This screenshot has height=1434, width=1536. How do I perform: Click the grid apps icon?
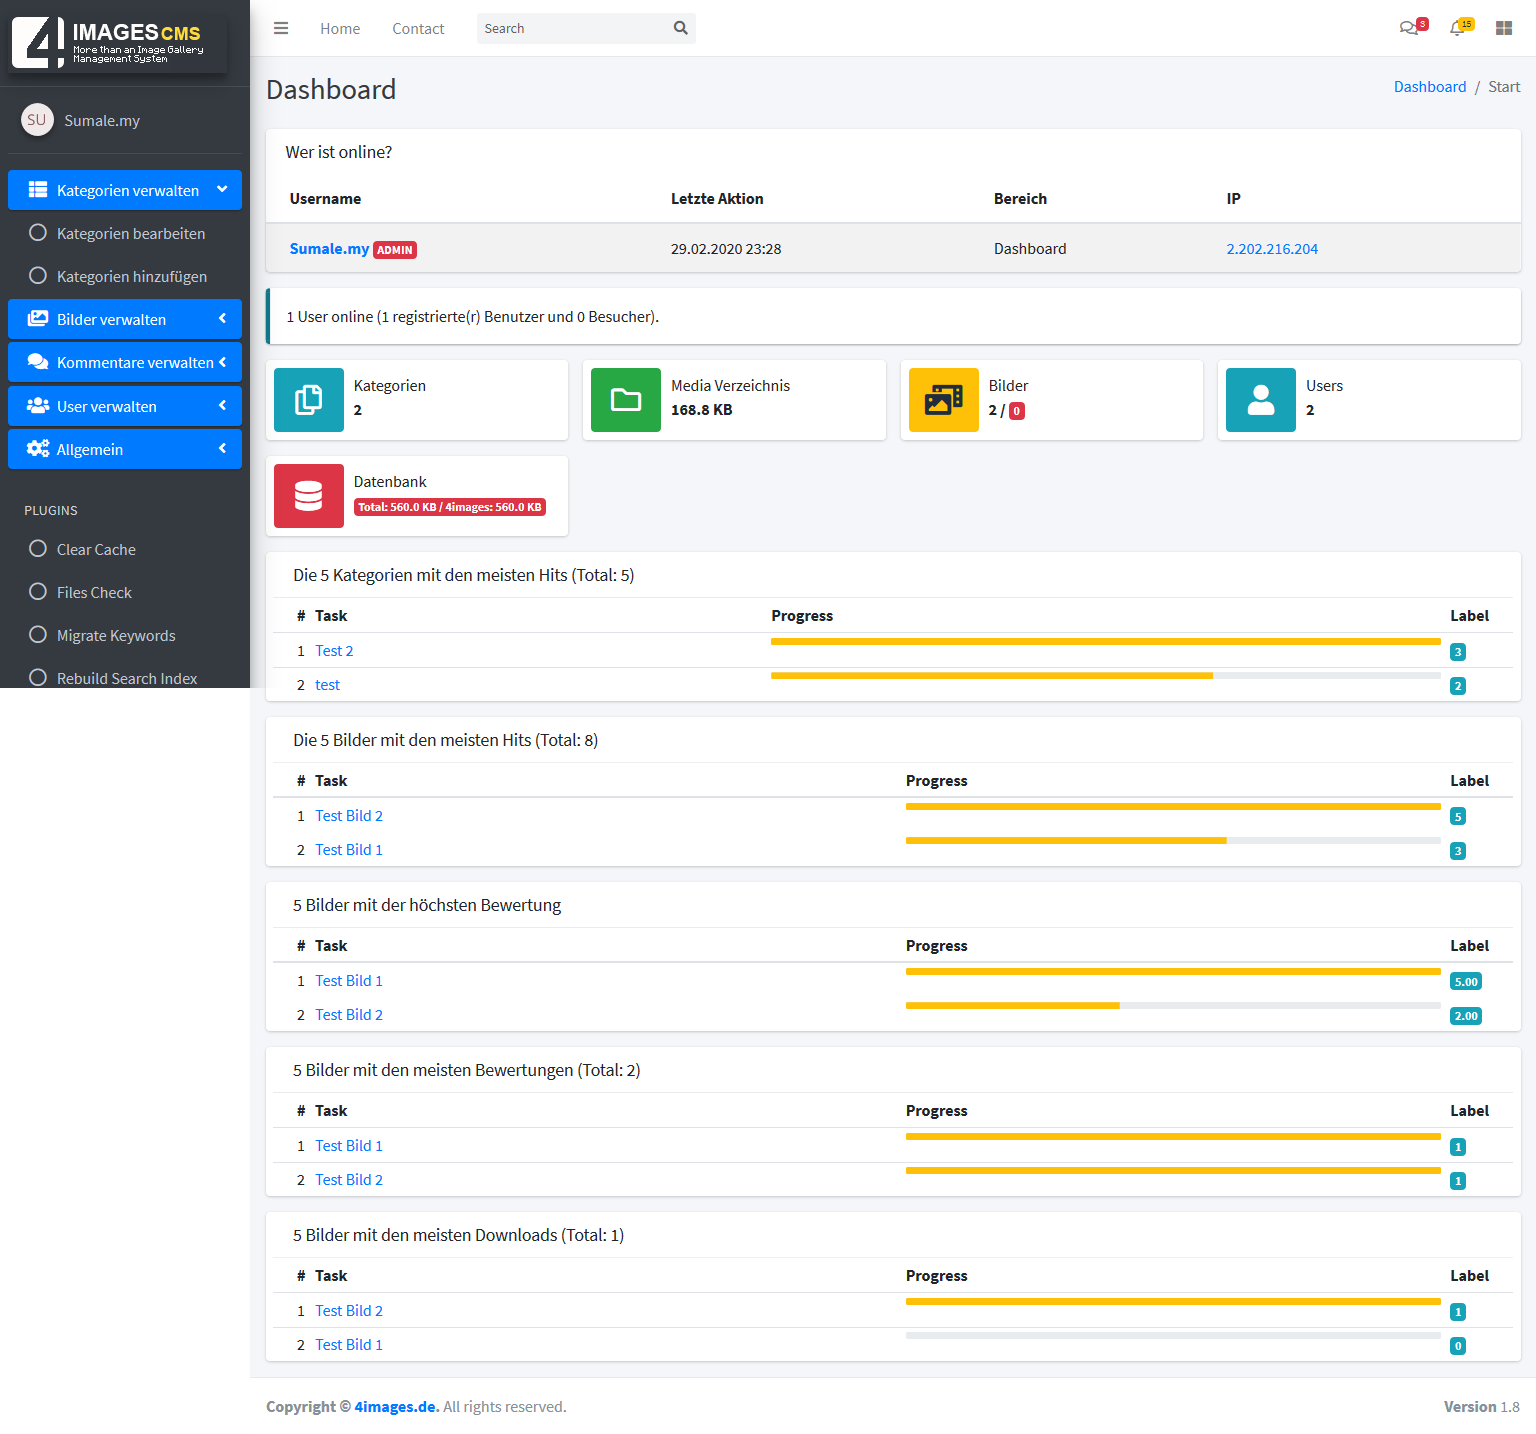[1503, 28]
